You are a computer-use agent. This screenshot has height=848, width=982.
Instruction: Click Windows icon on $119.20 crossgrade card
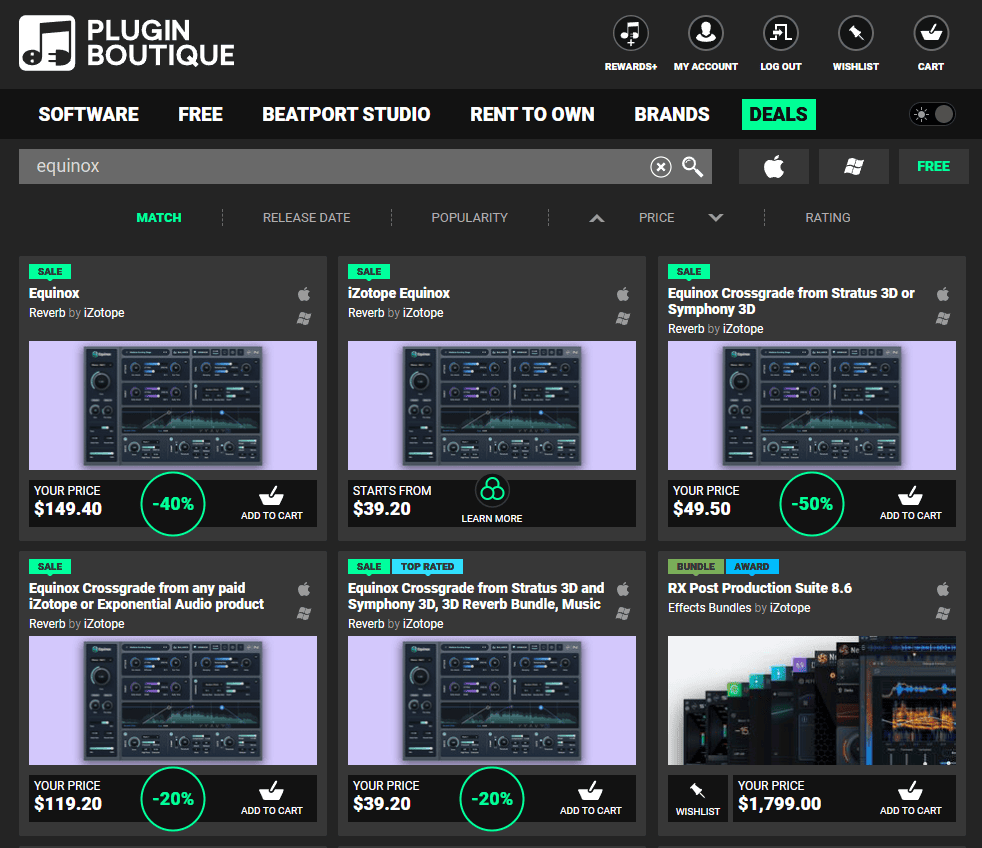[x=304, y=613]
